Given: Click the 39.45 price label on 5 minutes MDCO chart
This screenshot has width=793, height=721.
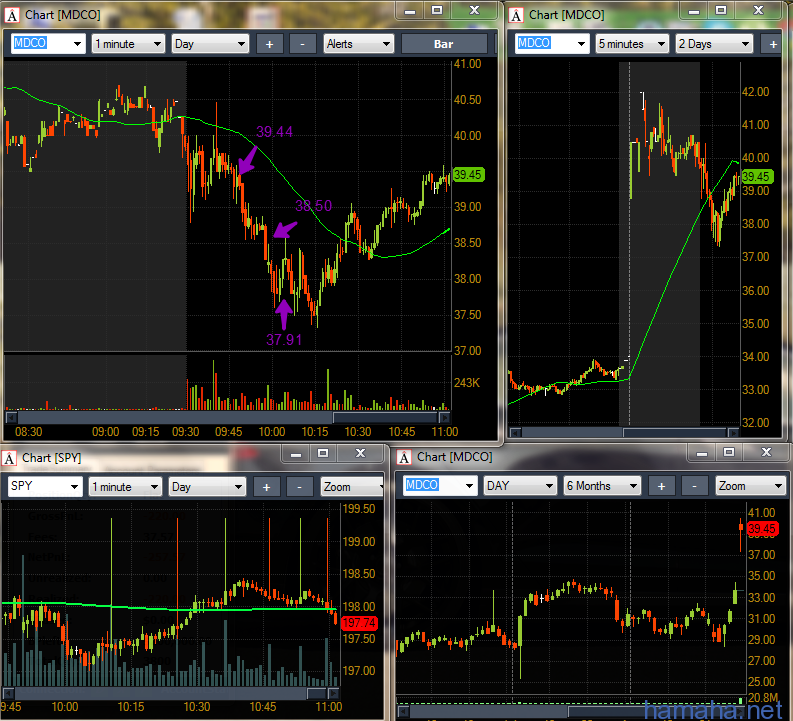Looking at the screenshot, I should [757, 176].
